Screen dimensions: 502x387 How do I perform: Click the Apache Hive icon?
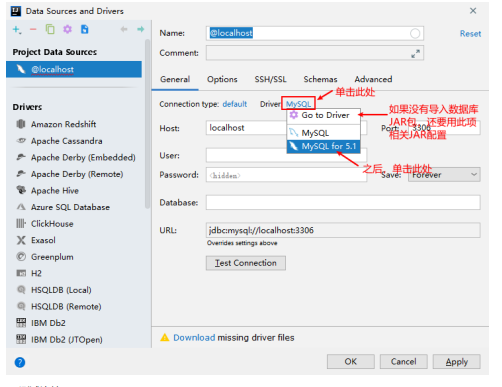(x=21, y=190)
